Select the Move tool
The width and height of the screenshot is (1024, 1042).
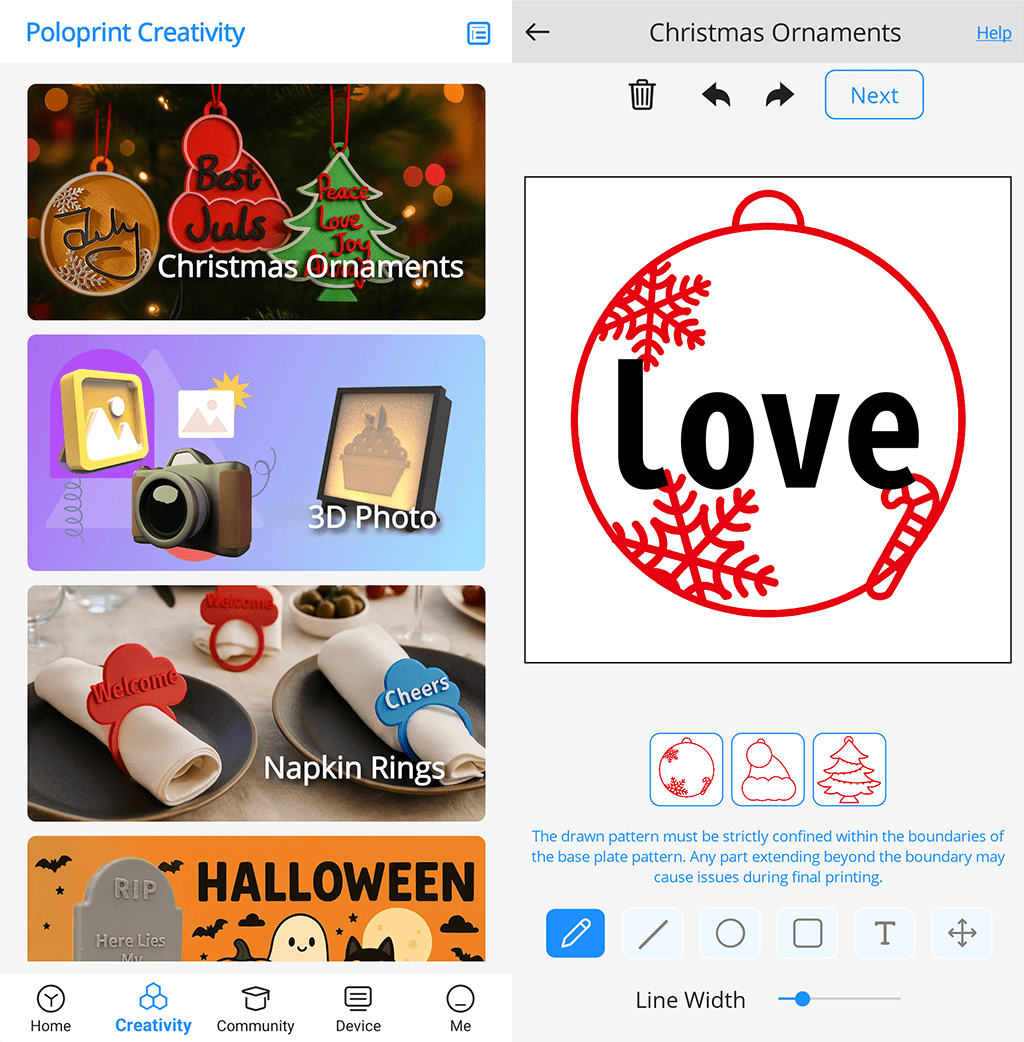pos(961,933)
